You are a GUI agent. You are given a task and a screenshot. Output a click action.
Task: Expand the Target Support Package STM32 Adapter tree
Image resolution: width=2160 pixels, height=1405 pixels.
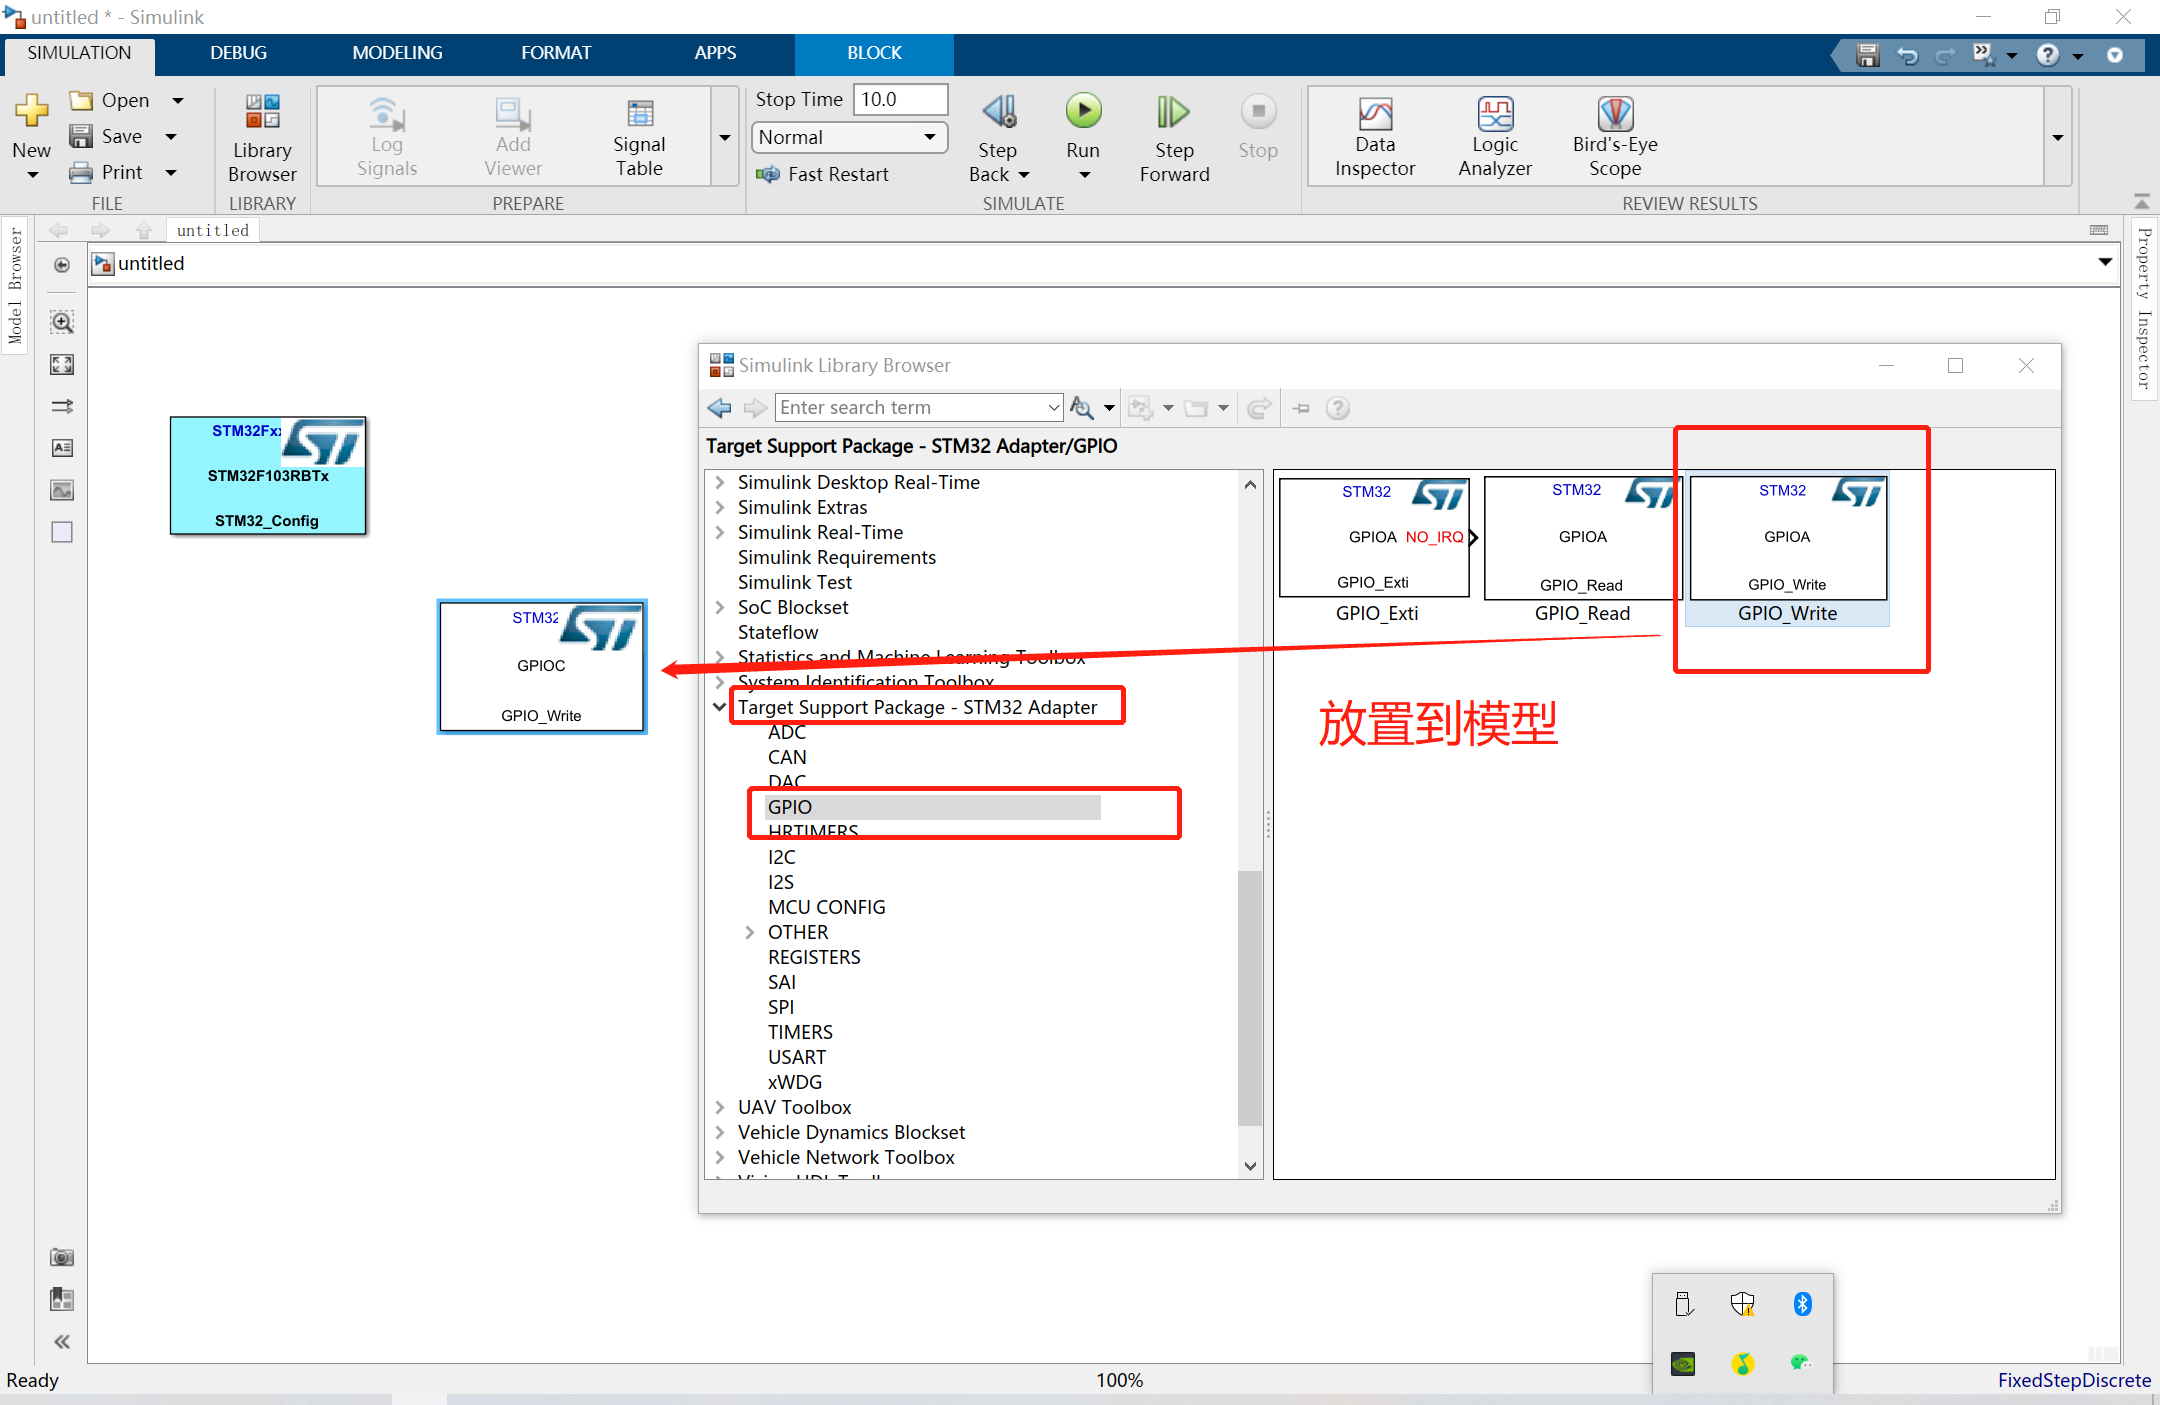(721, 706)
